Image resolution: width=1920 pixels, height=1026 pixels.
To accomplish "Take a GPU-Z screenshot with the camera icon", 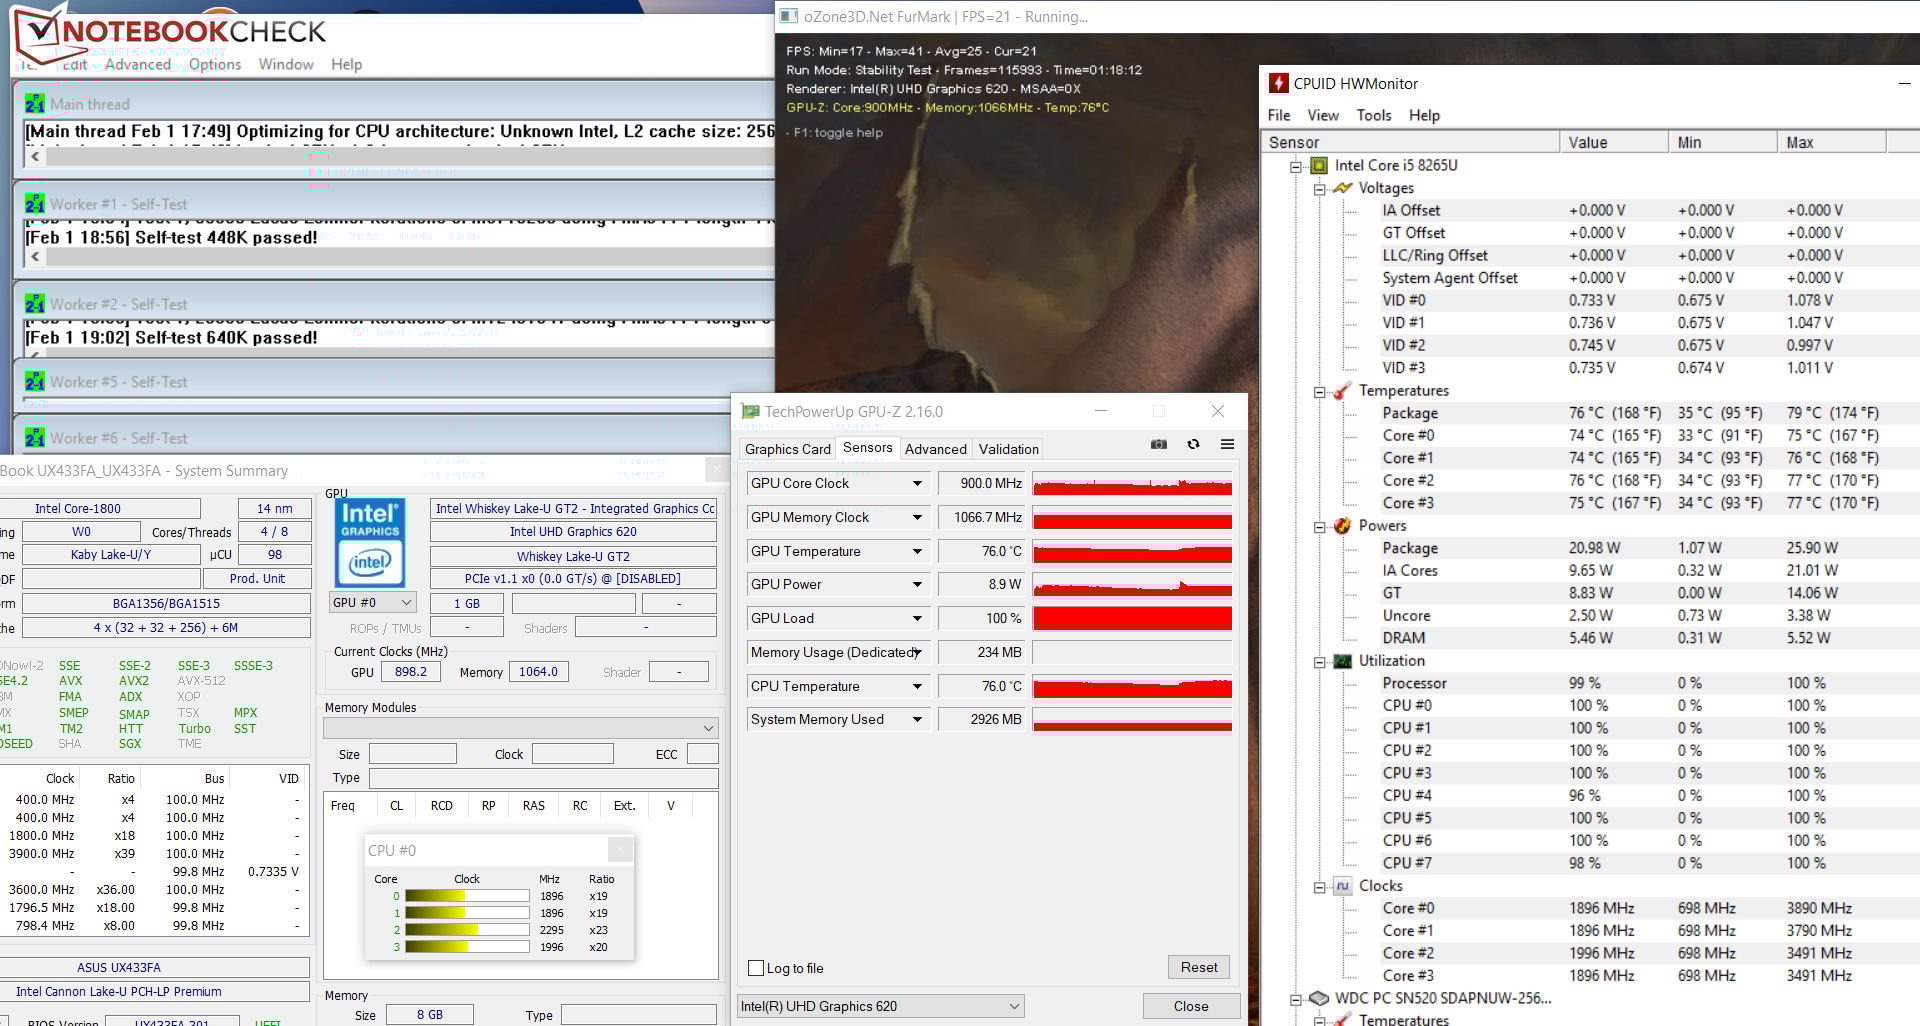I will coord(1159,444).
